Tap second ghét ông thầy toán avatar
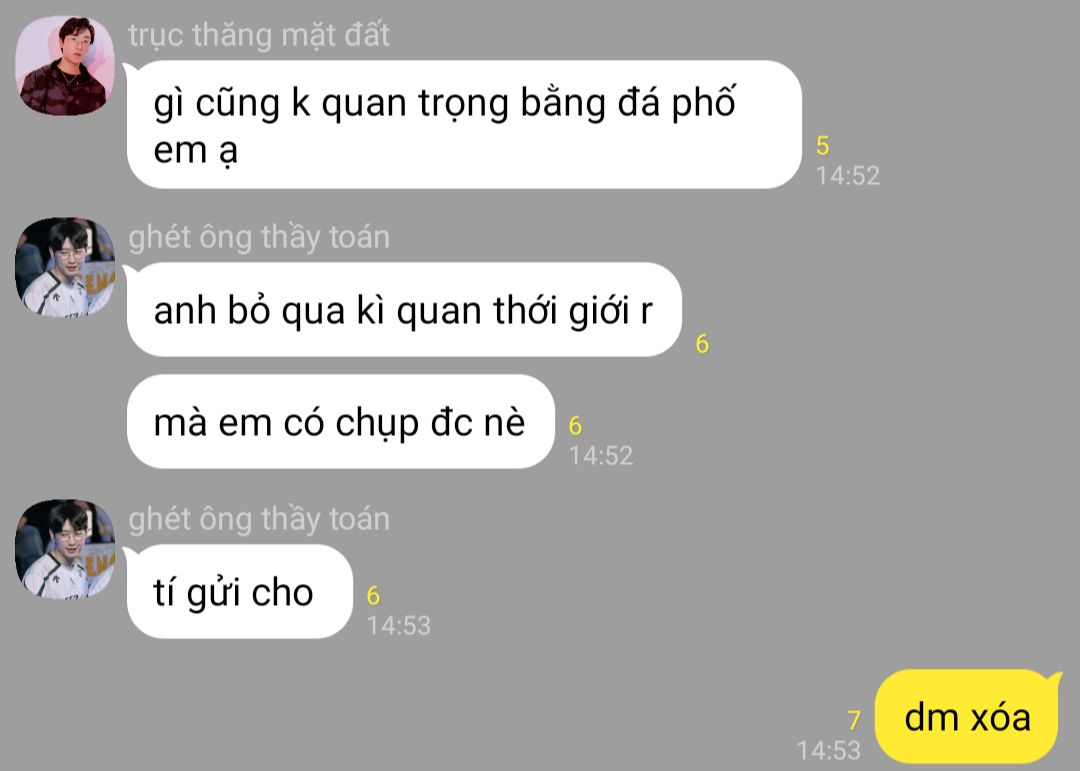The width and height of the screenshot is (1080, 771). tap(65, 549)
